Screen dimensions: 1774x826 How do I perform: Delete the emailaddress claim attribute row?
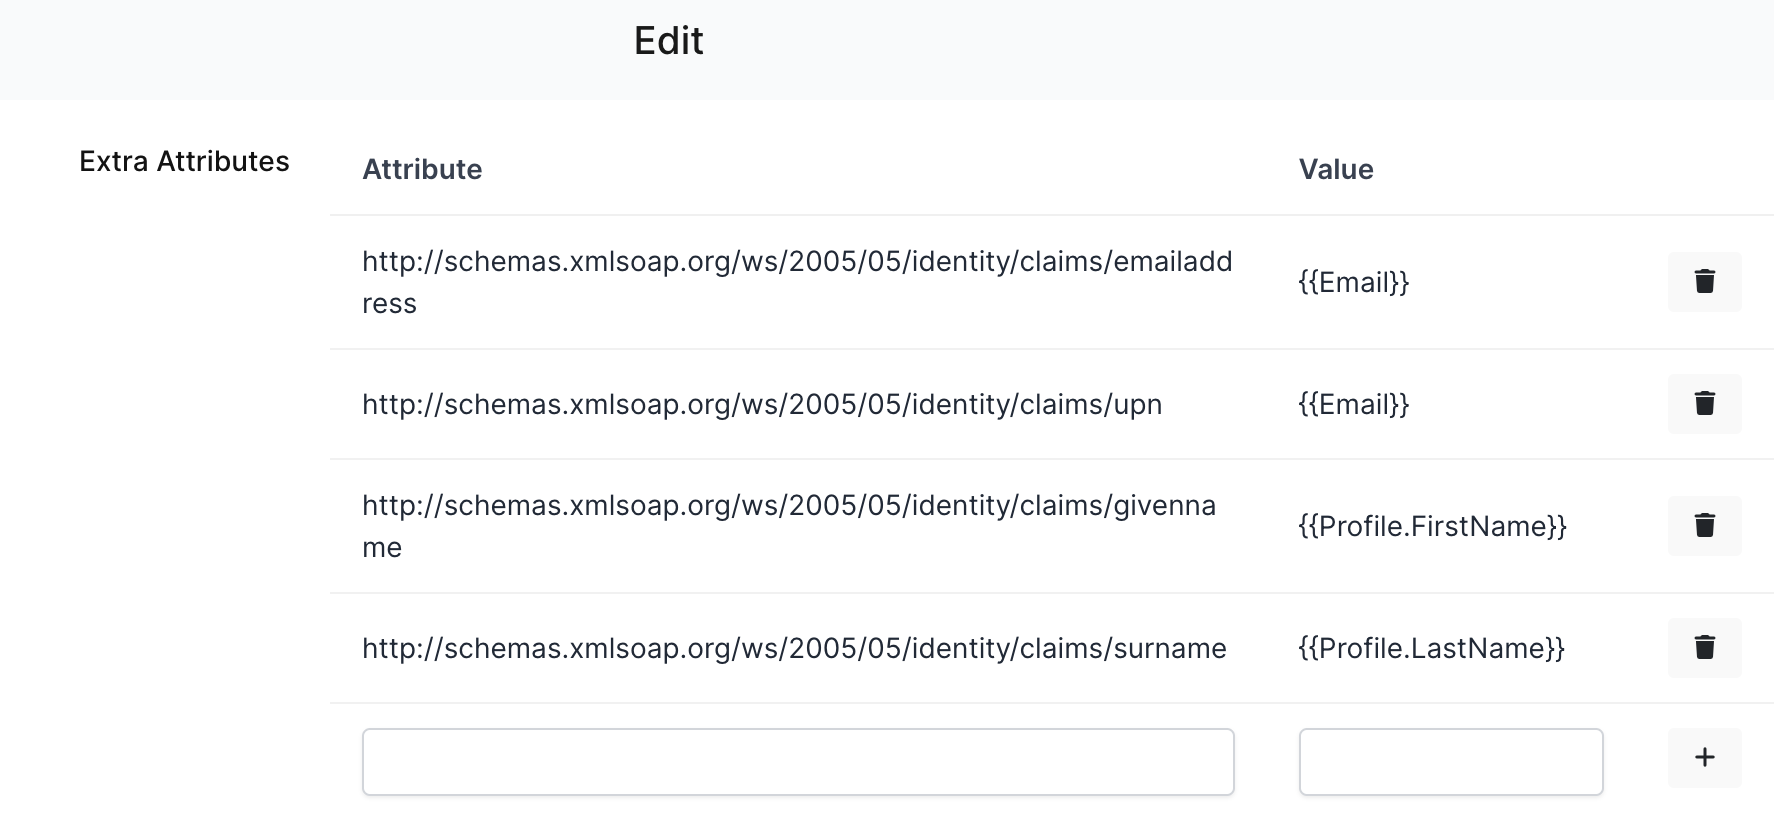(1704, 282)
